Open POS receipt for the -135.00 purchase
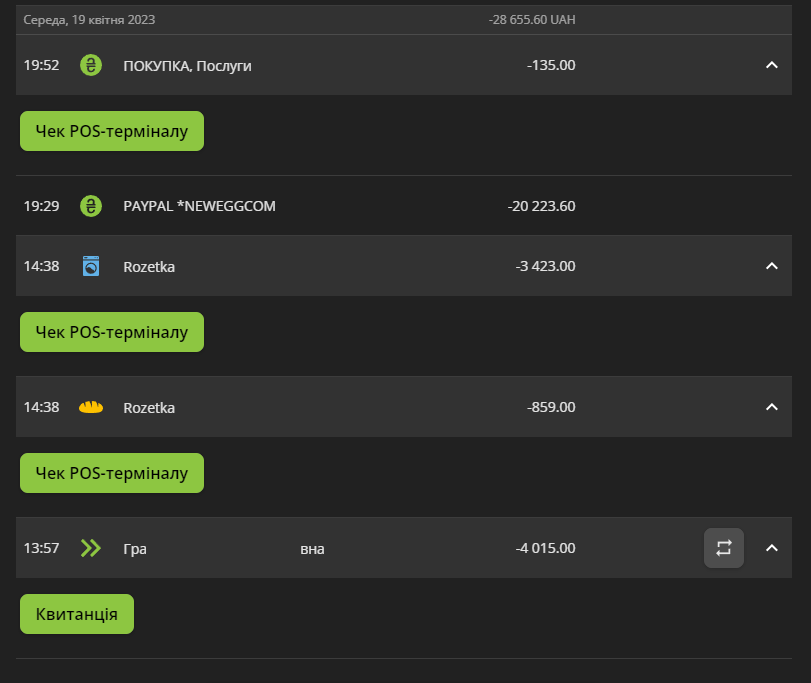 [112, 131]
